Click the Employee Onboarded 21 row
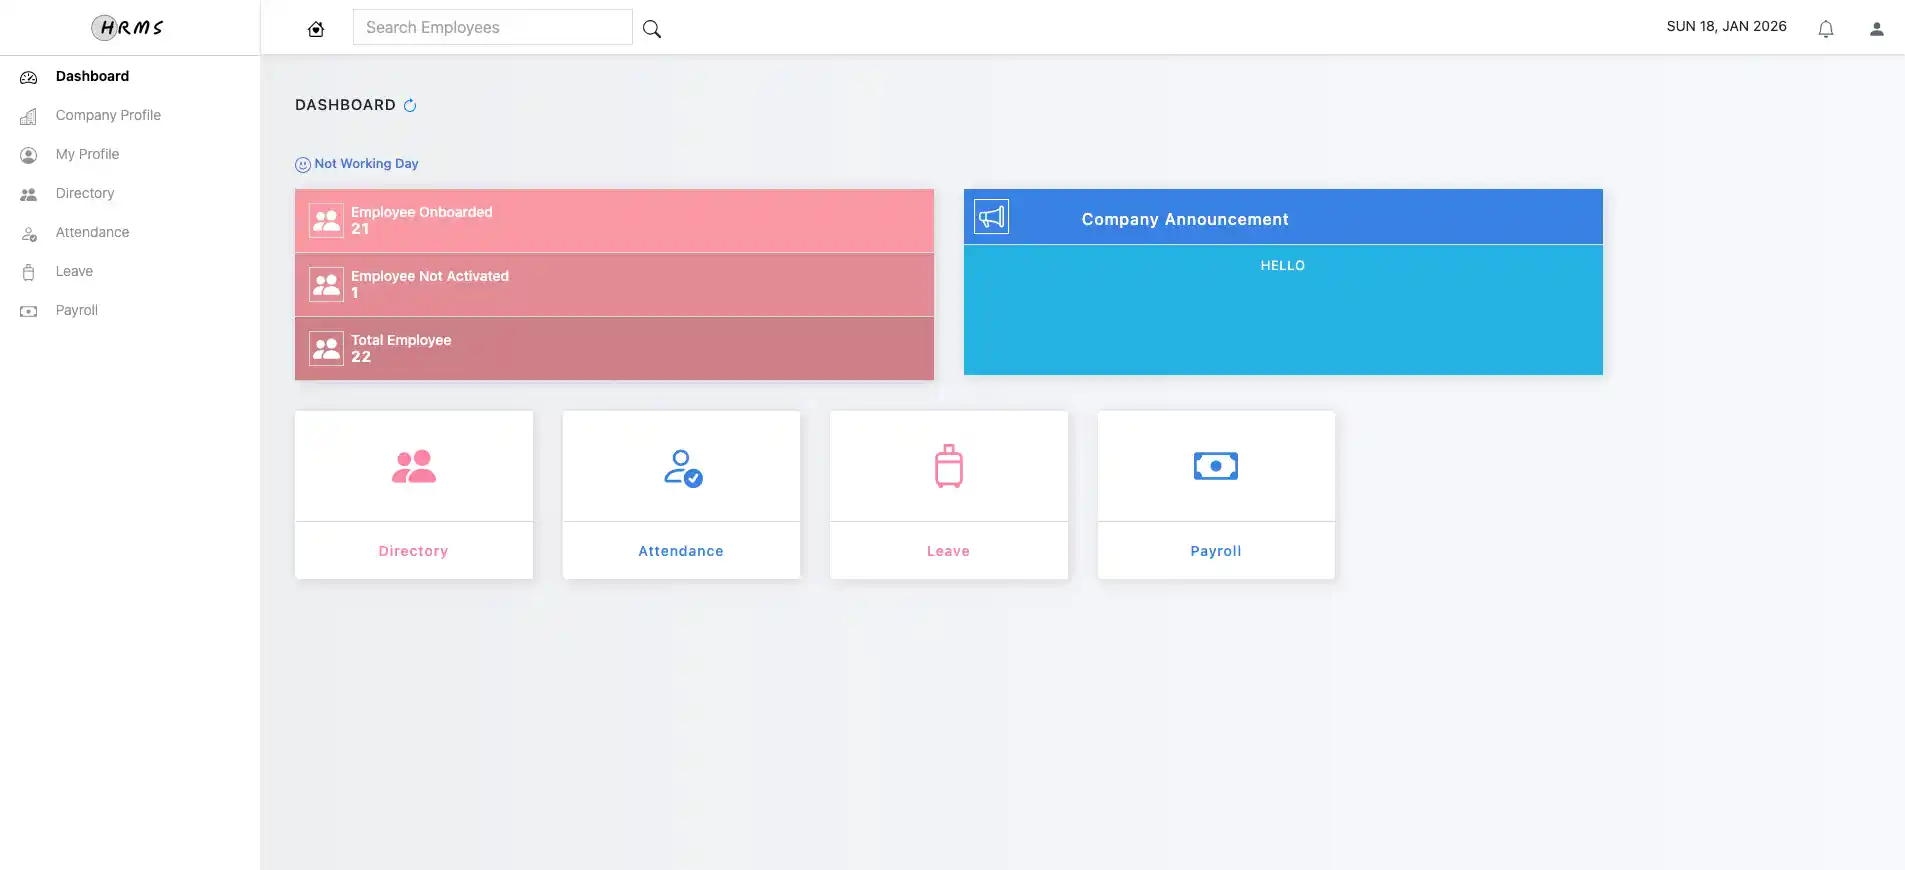The width and height of the screenshot is (1905, 870). point(614,221)
